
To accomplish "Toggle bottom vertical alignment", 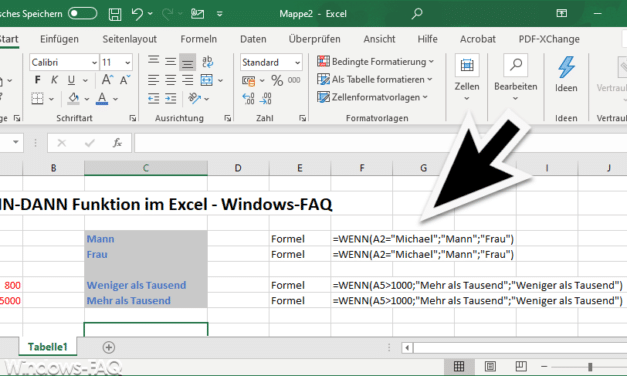I will click(188, 62).
